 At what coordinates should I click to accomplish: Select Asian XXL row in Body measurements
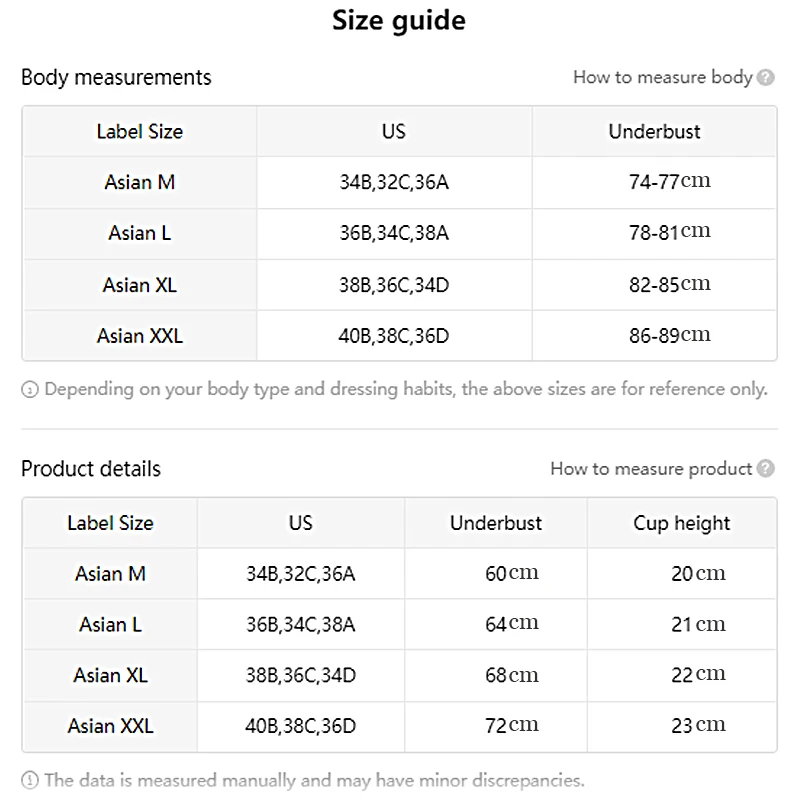(140, 336)
